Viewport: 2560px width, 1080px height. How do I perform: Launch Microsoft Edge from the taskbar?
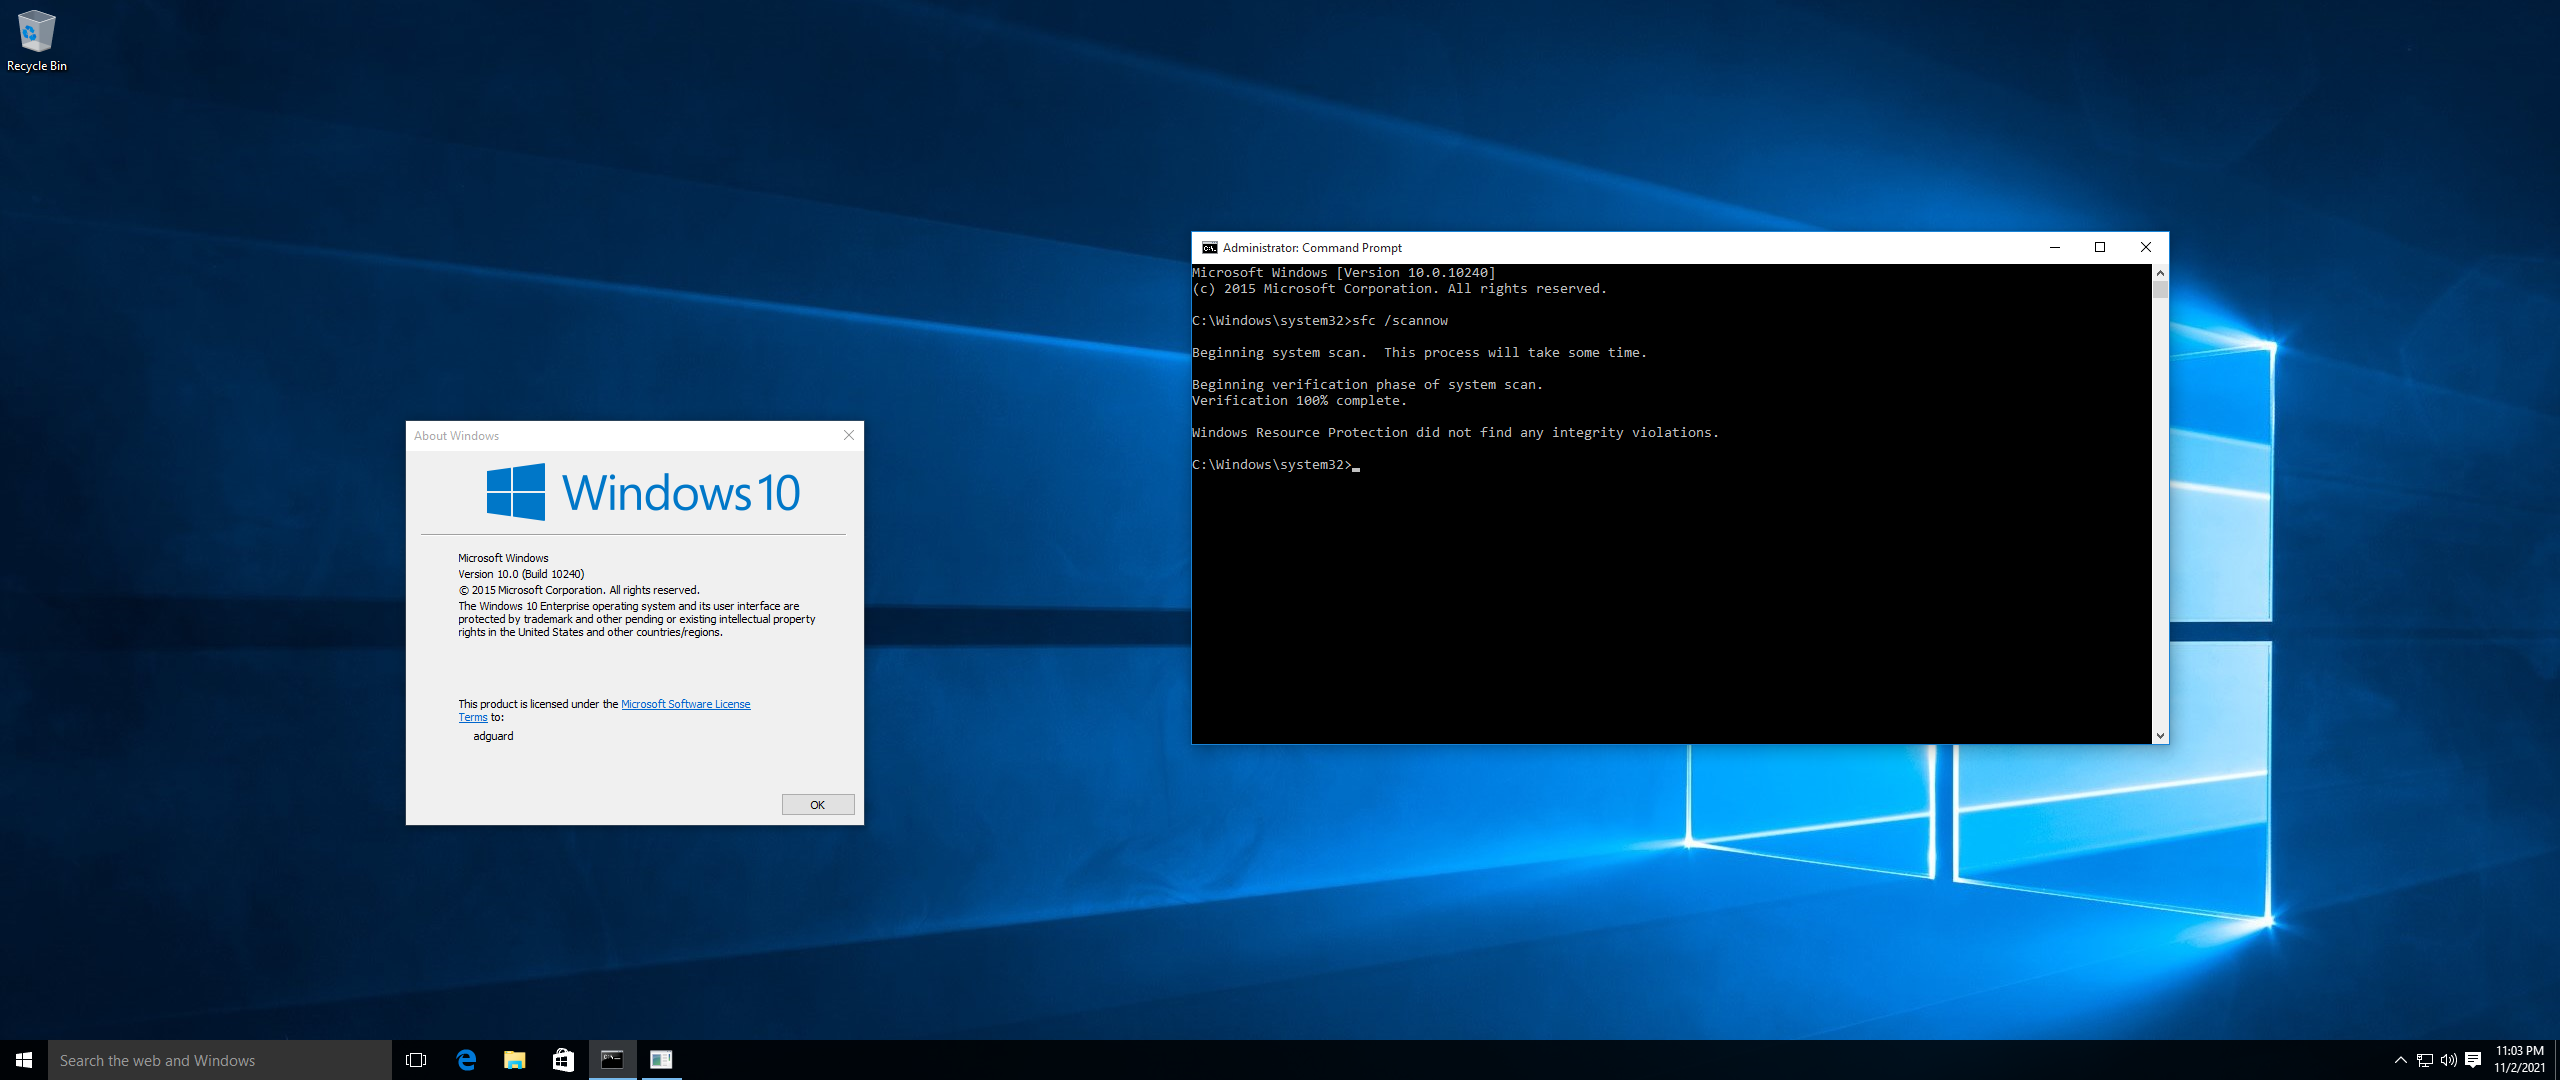[x=466, y=1060]
